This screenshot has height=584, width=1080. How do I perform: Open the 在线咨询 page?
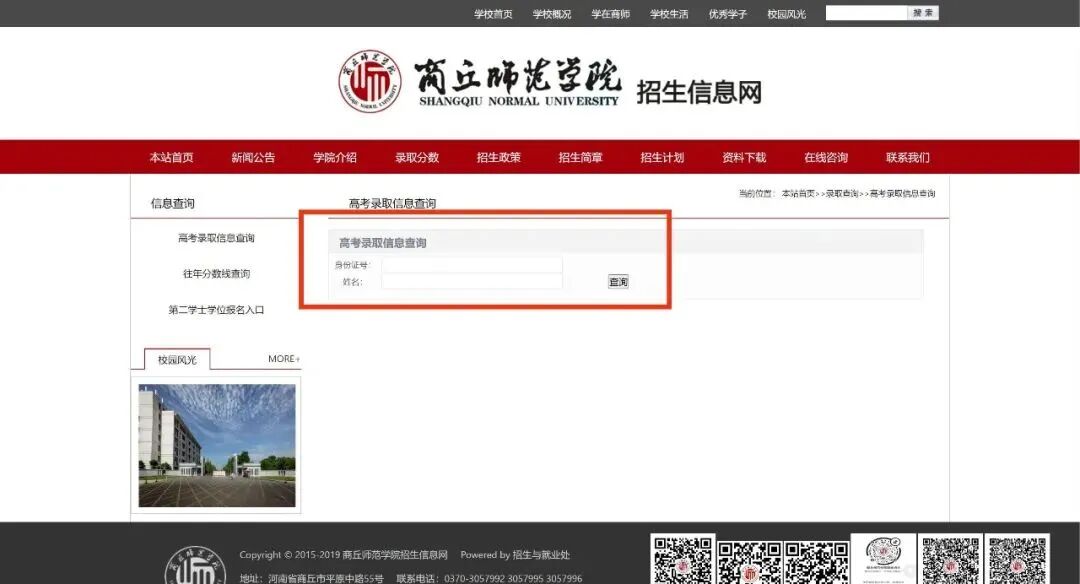[827, 157]
